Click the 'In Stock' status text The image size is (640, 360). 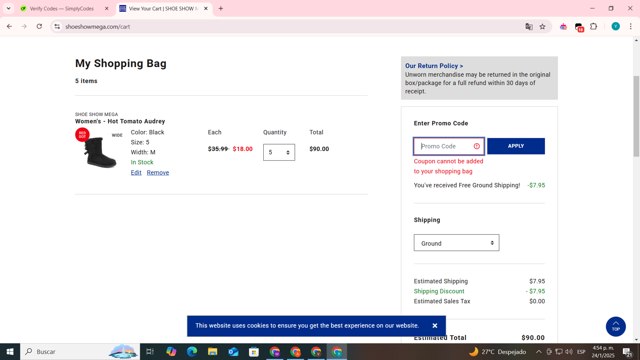(142, 162)
